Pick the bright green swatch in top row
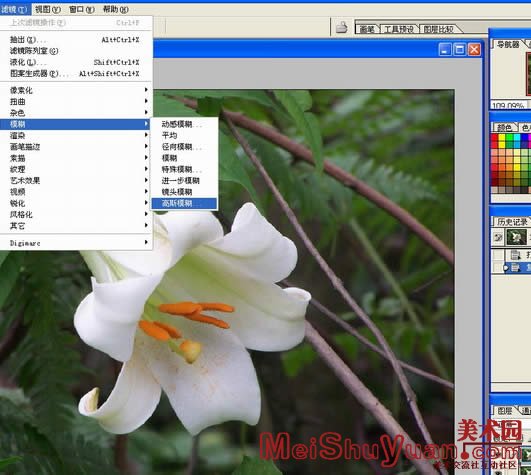This screenshot has width=531, height=475. point(509,137)
